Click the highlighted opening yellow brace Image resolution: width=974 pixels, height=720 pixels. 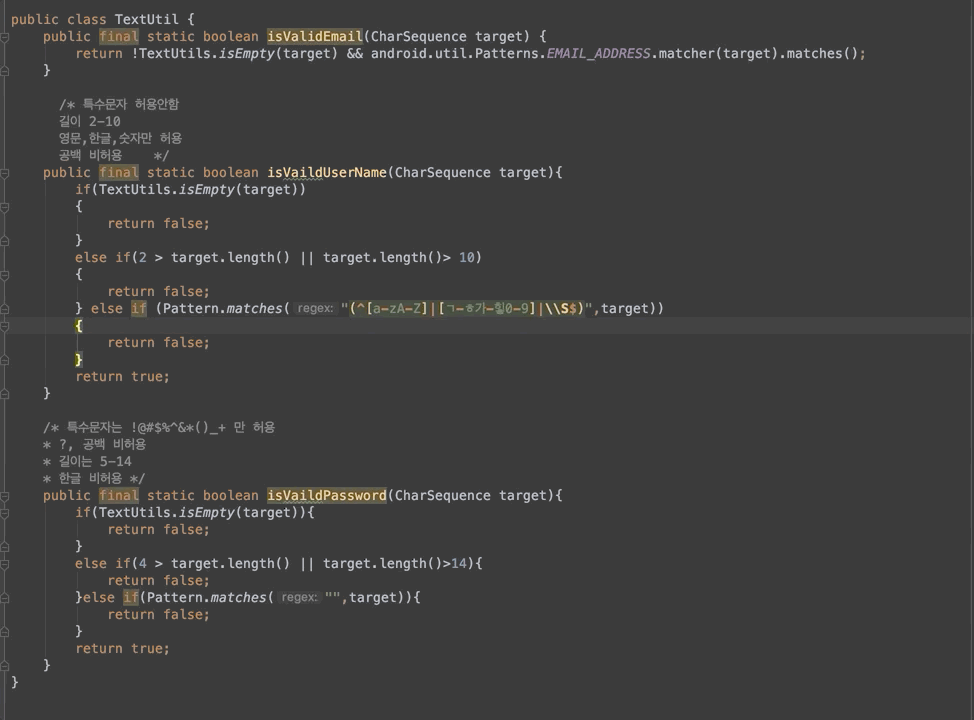(79, 326)
